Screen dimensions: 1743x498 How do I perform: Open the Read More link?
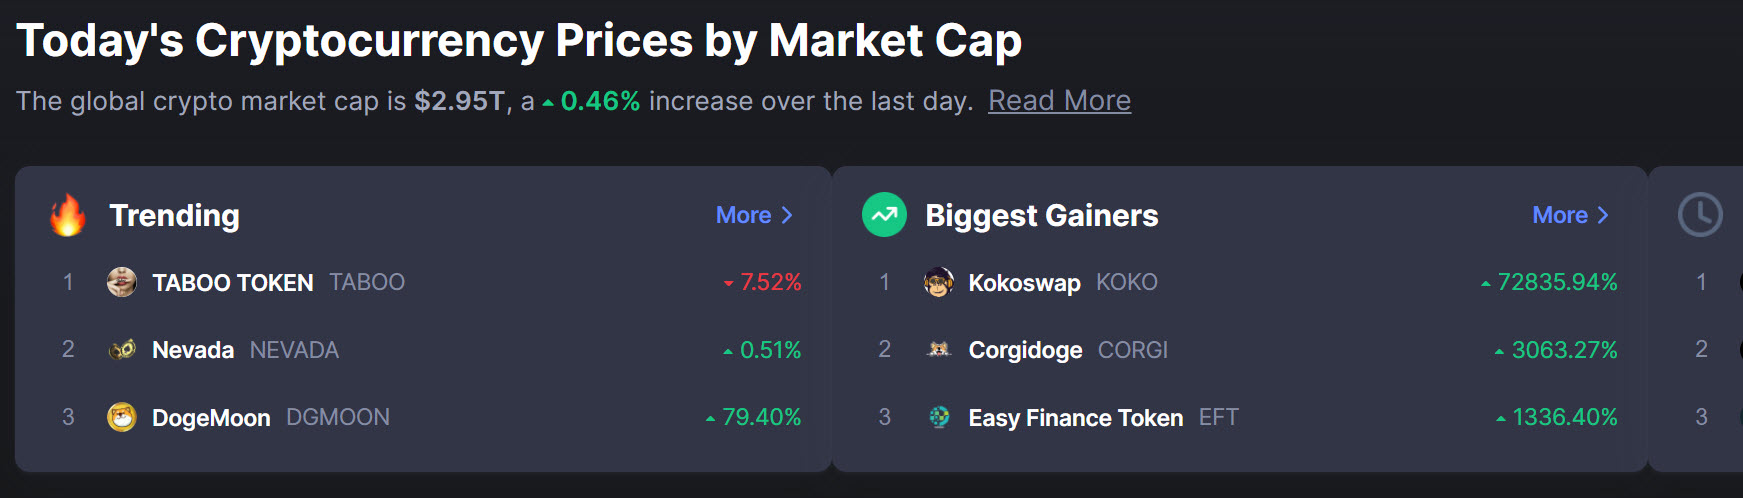[1059, 101]
